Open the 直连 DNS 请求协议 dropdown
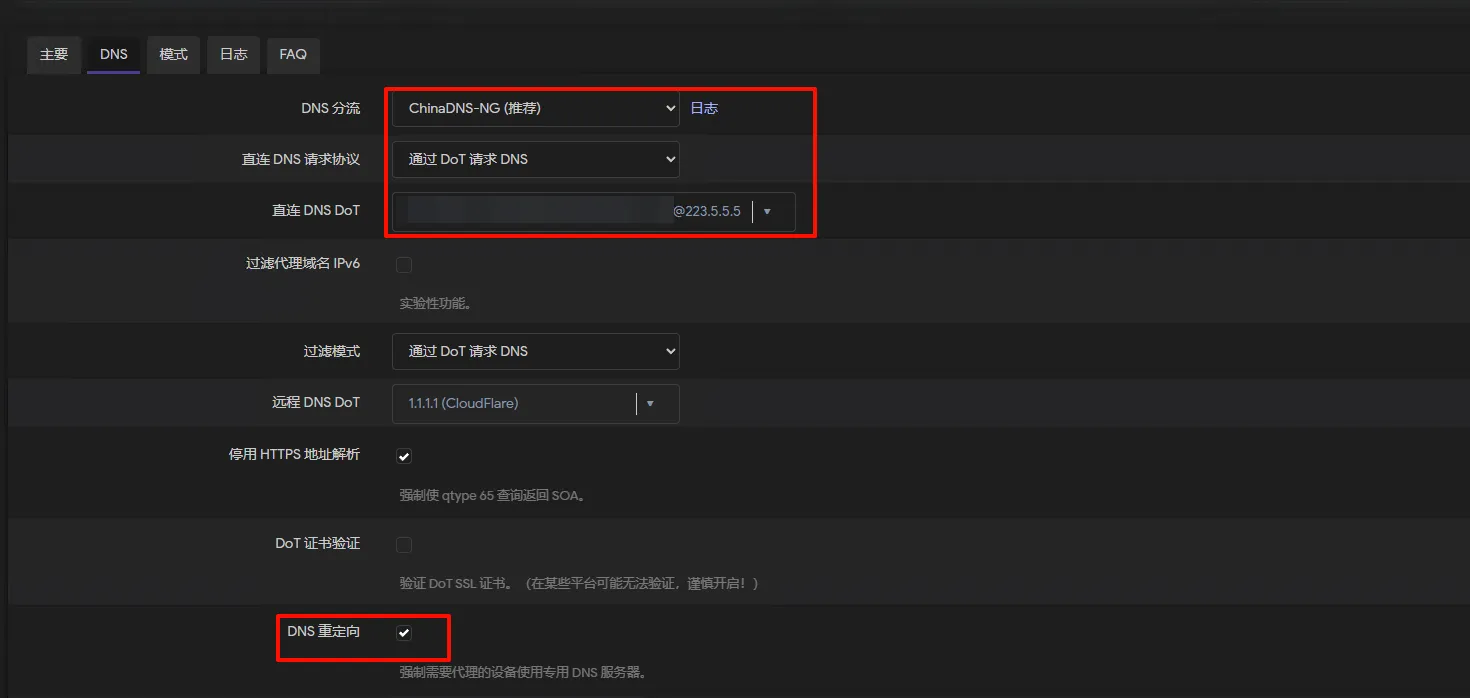 535,159
